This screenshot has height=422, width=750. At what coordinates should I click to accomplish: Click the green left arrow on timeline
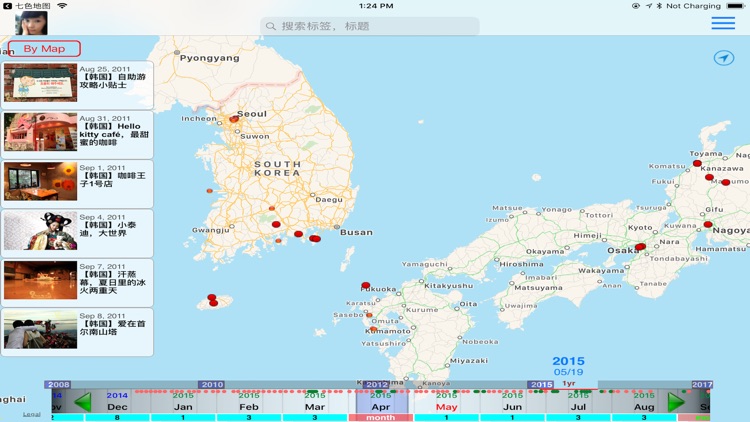pyautogui.click(x=83, y=402)
